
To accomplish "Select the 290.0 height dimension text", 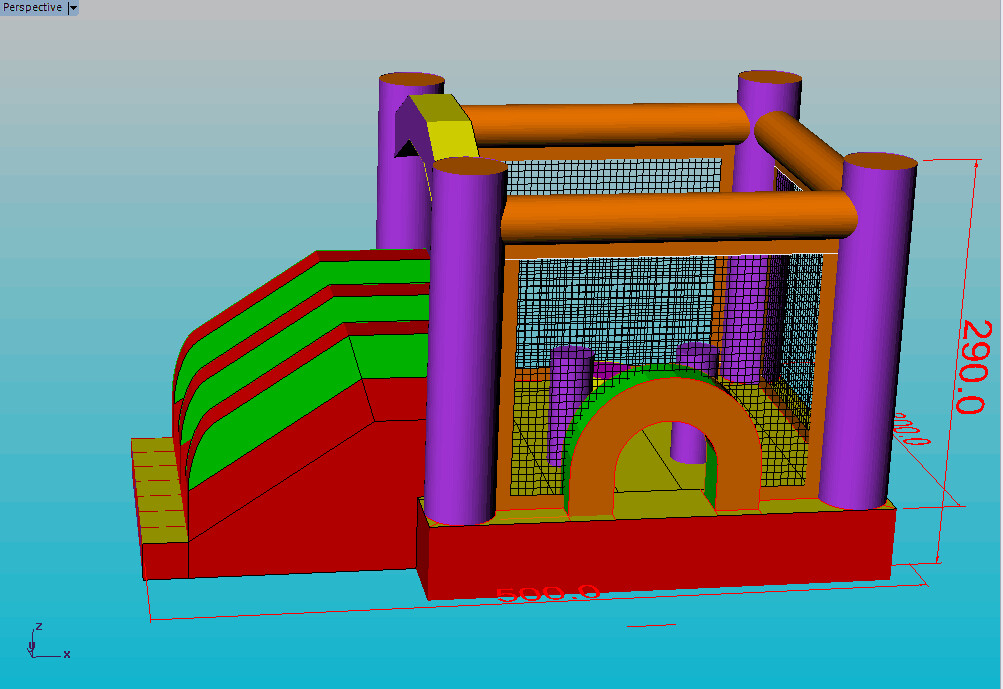I will coord(971,366).
